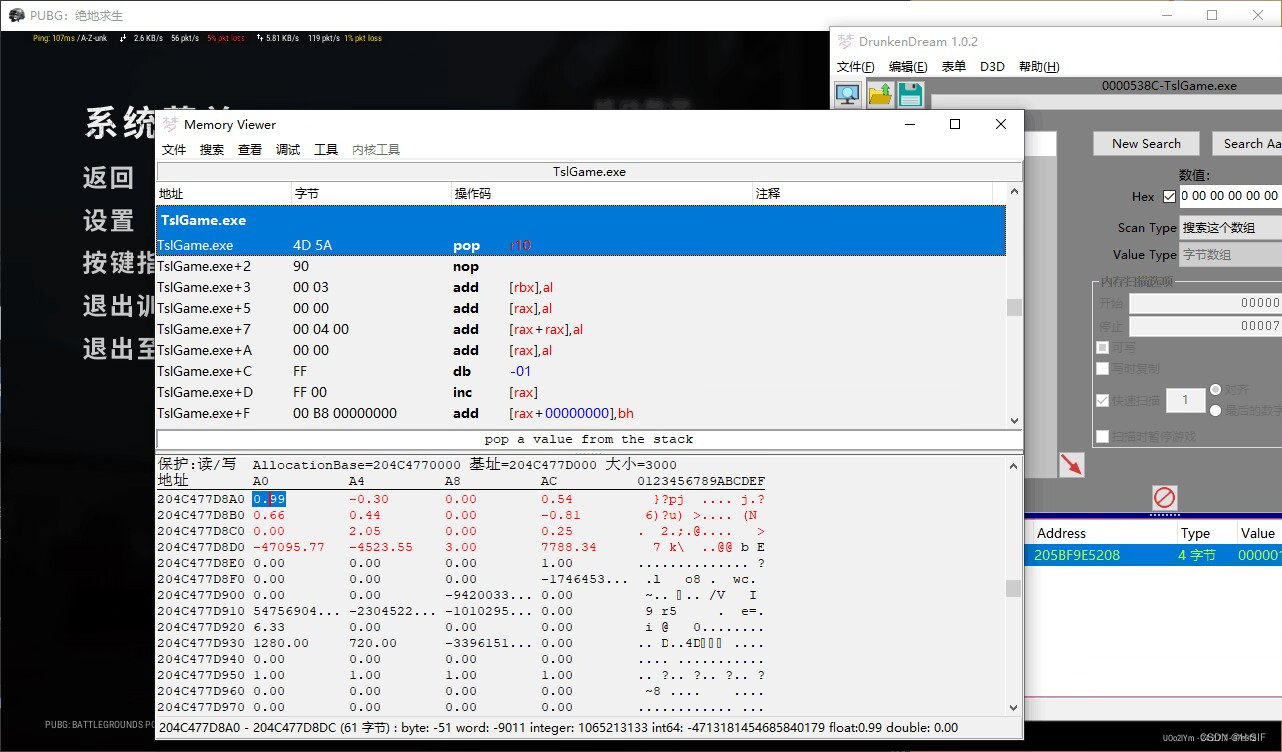Click the Type column header in address list
This screenshot has width=1282, height=752.
point(1206,533)
